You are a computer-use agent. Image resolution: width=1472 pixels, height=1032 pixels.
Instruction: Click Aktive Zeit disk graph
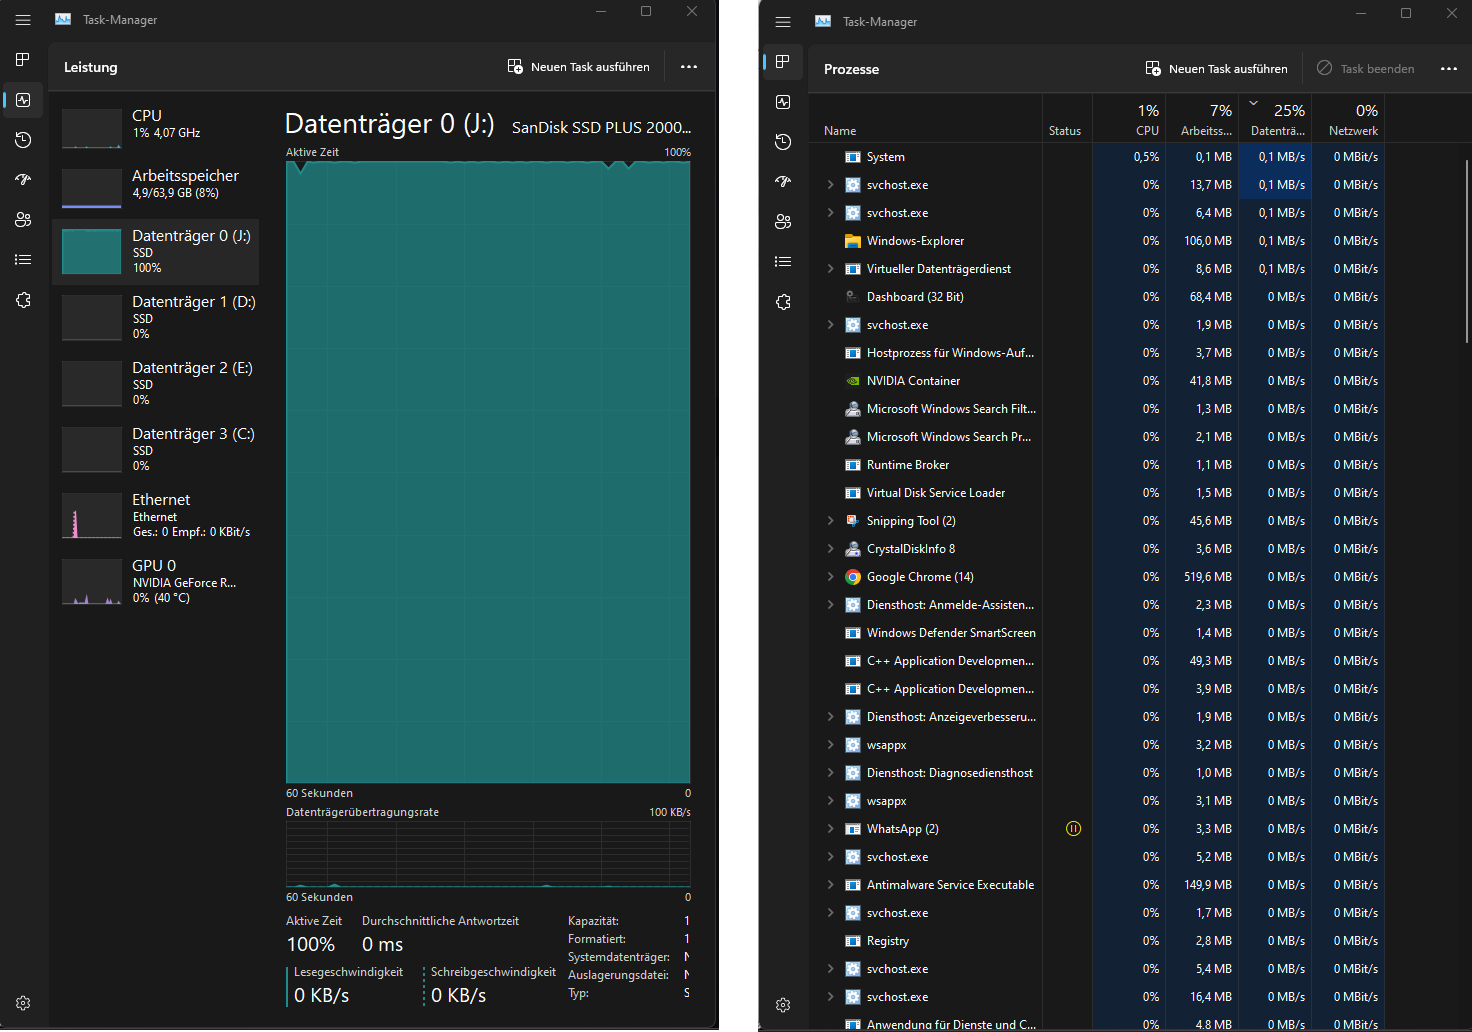(488, 471)
